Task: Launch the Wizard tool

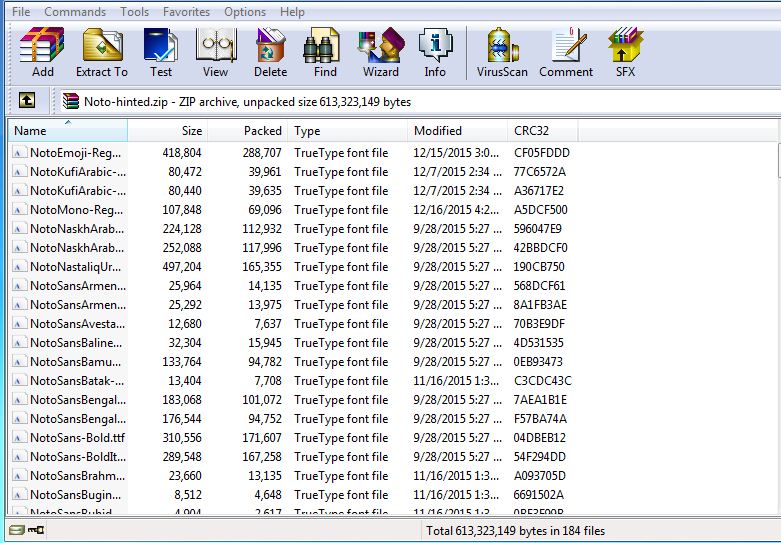Action: [x=380, y=52]
